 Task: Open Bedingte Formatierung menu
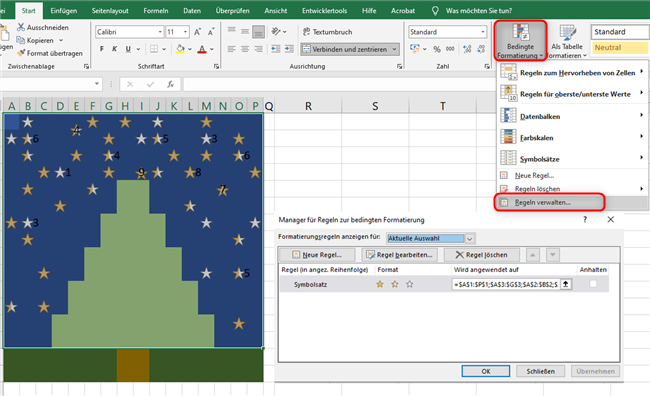click(x=520, y=41)
